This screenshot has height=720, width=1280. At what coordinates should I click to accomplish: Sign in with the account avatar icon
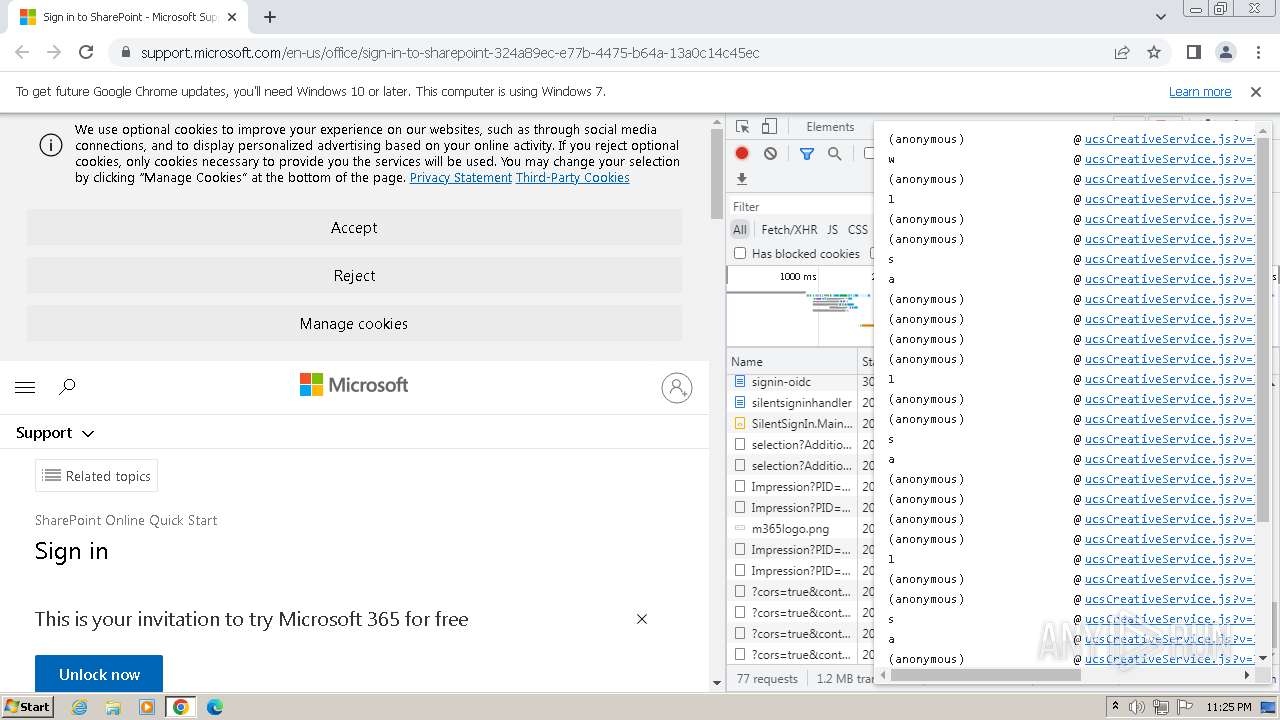677,387
